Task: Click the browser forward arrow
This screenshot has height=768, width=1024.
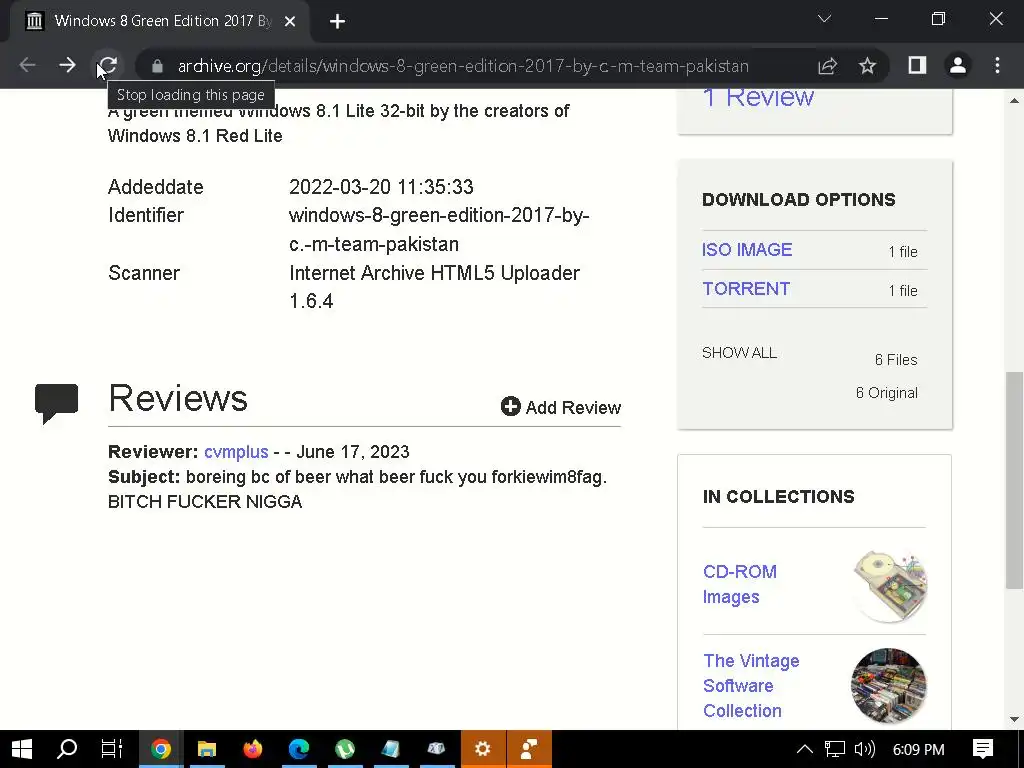Action: 67,65
